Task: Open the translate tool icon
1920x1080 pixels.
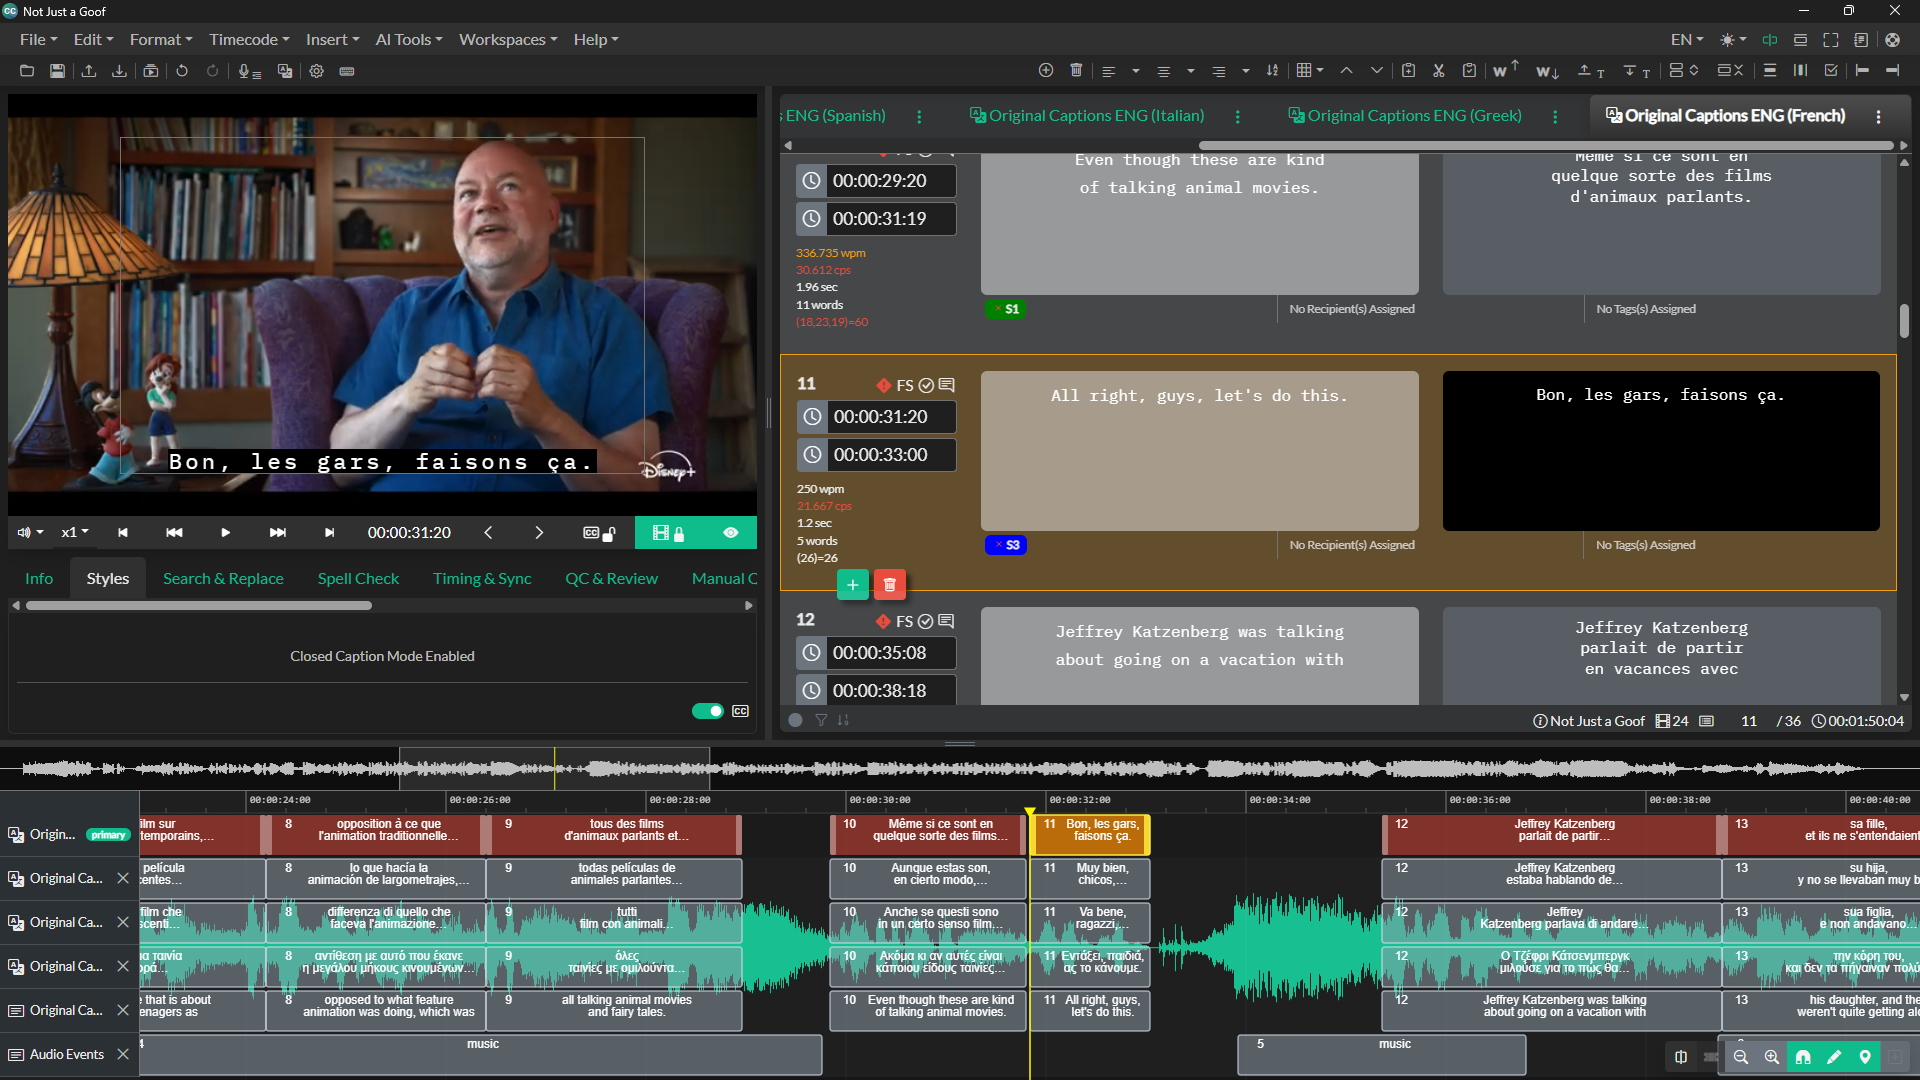Action: pos(285,71)
